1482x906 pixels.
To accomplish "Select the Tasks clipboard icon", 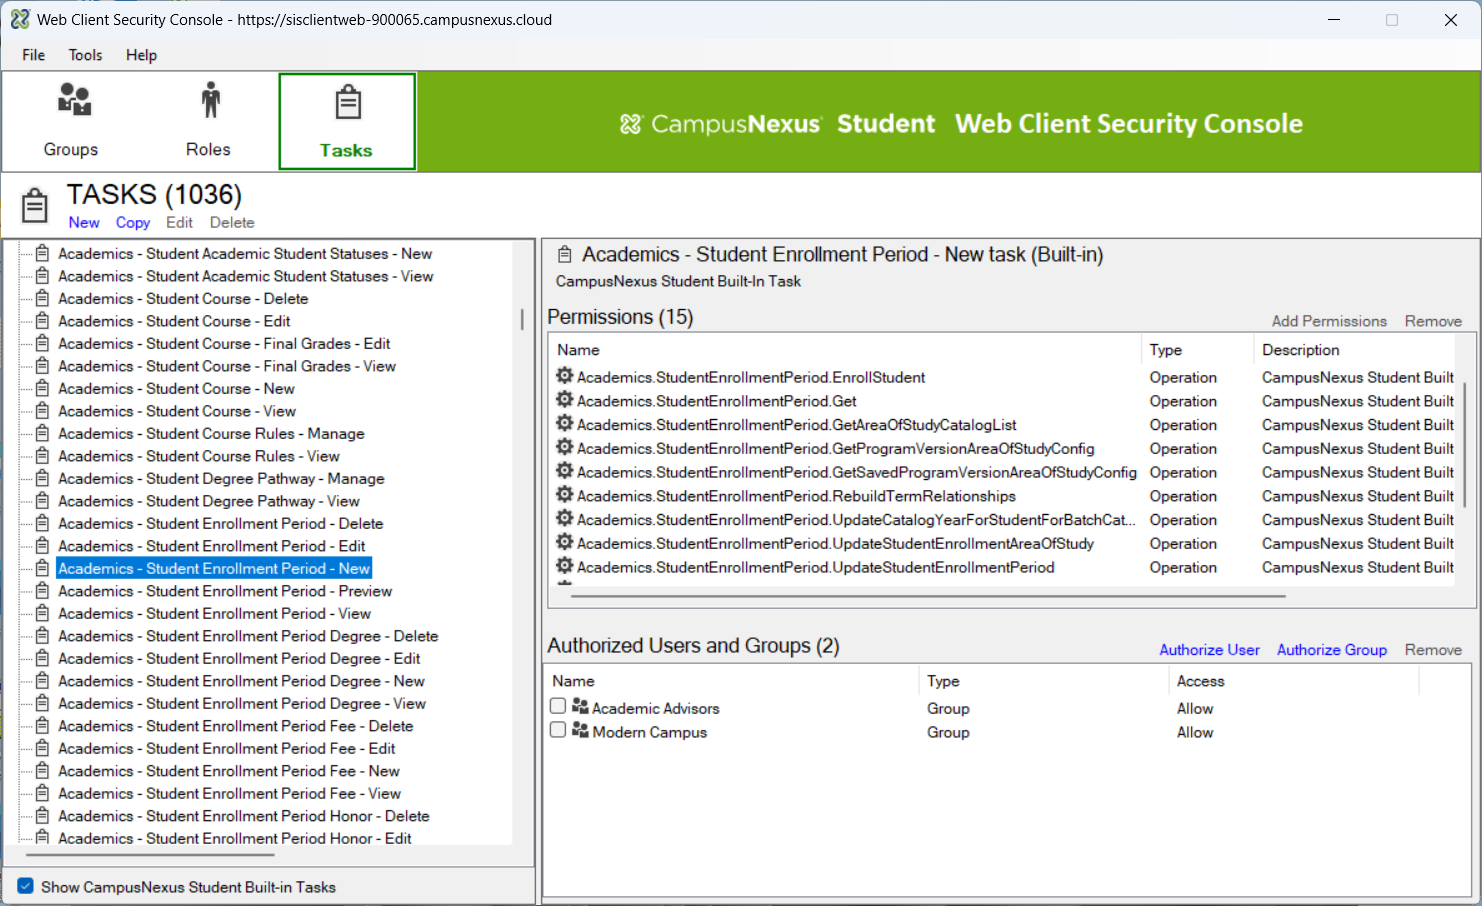I will 348,102.
